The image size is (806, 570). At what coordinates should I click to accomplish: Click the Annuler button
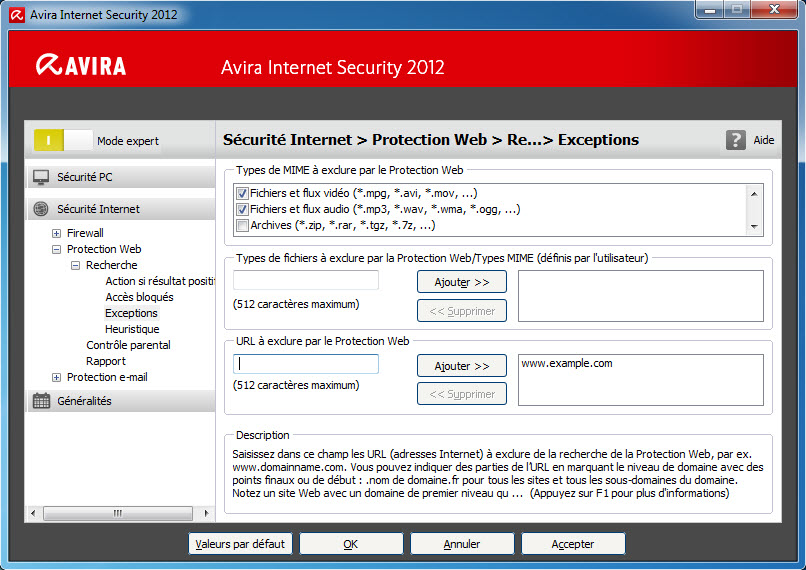point(462,544)
